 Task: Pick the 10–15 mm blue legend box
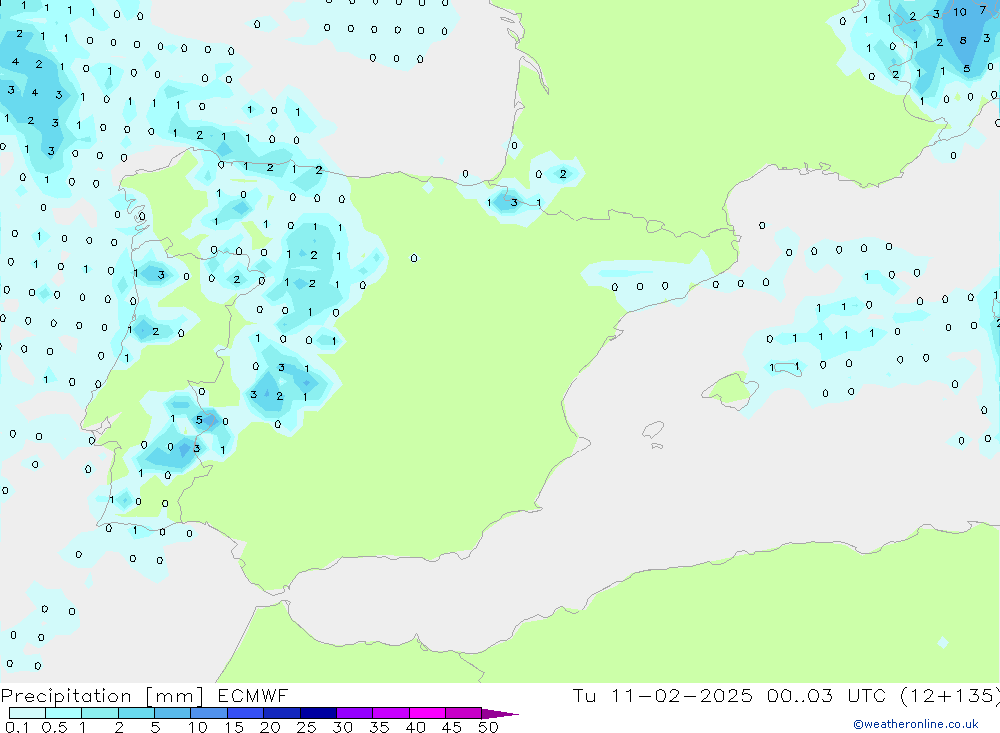pos(209,713)
